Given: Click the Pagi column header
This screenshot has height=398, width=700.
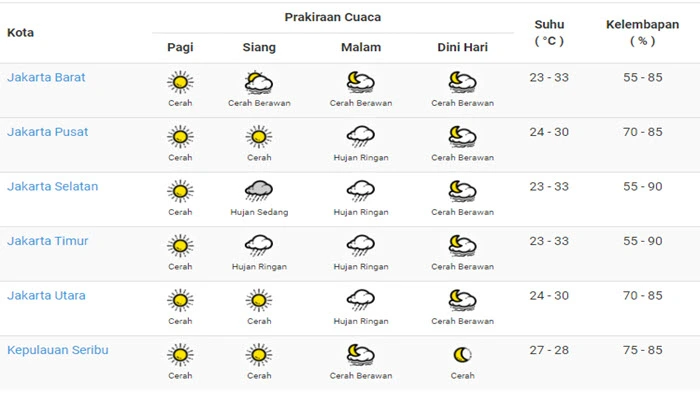Looking at the screenshot, I should pyautogui.click(x=180, y=47).
